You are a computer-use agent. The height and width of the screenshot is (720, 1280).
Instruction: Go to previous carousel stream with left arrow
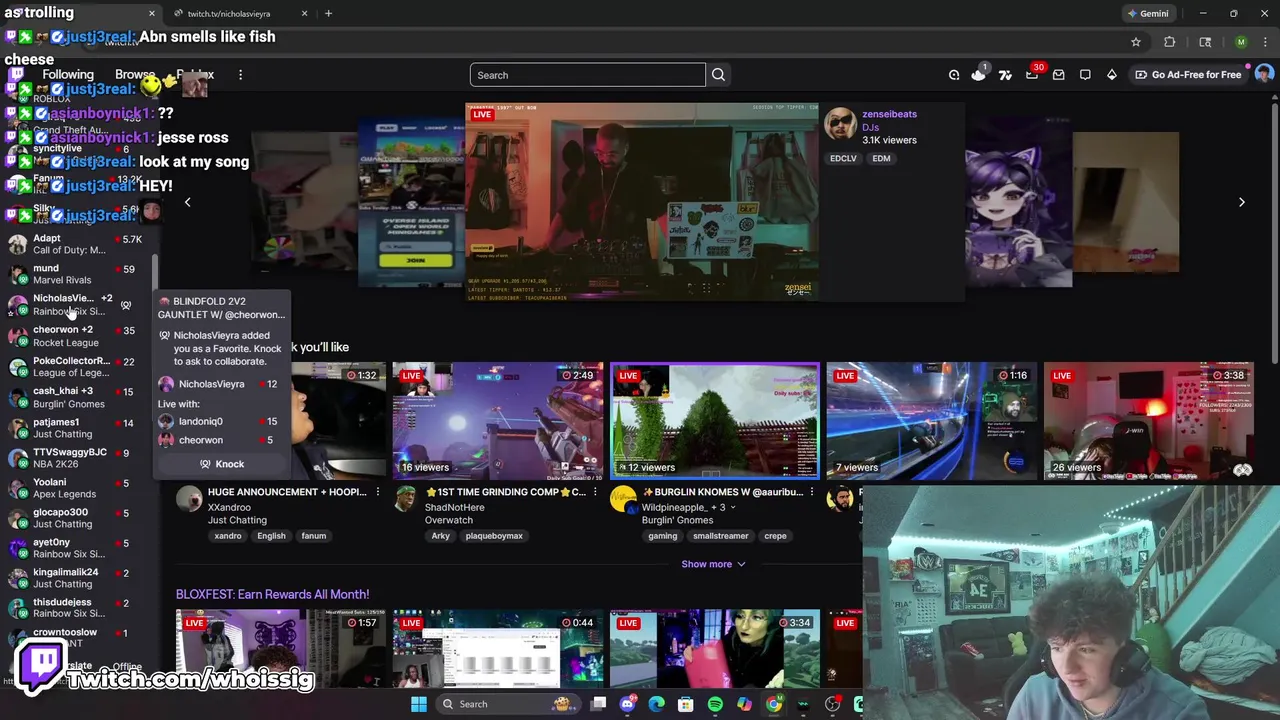coord(187,202)
